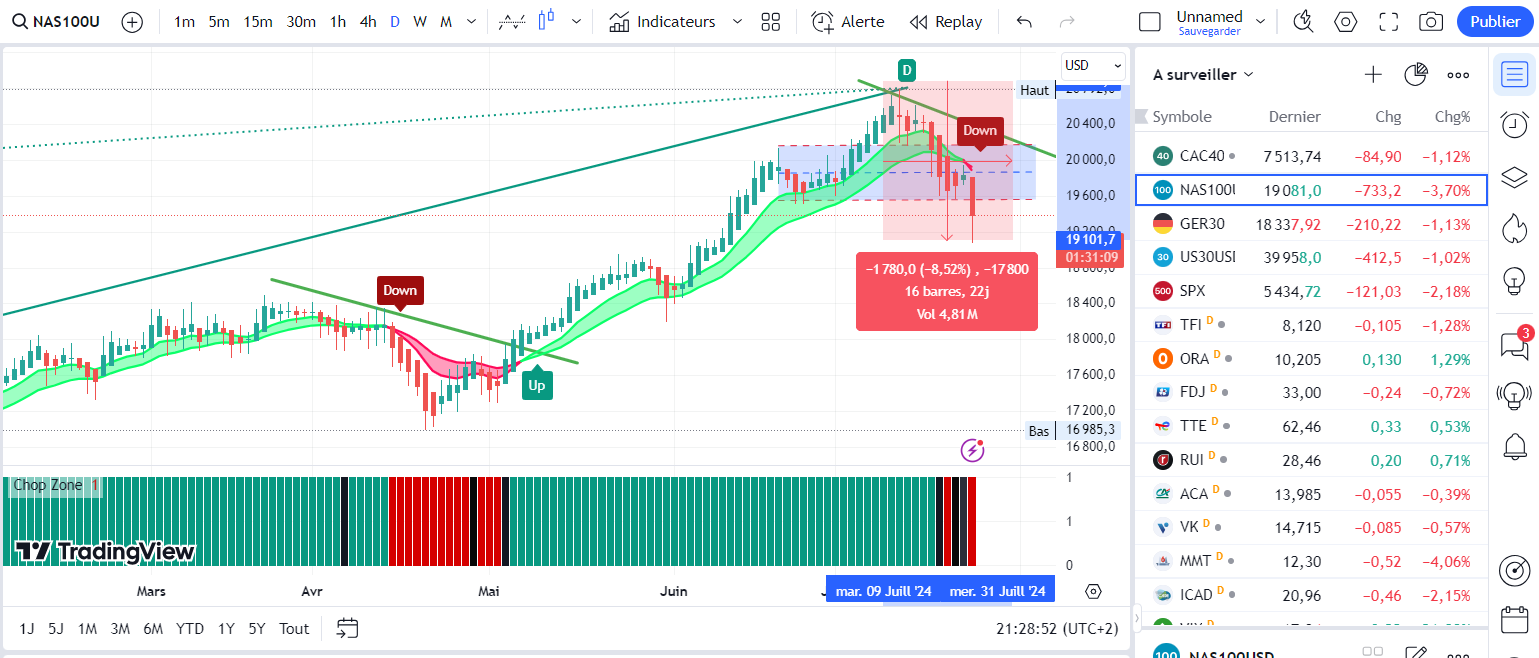
Task: Open chart scale settings gear near time axis
Action: (1093, 591)
